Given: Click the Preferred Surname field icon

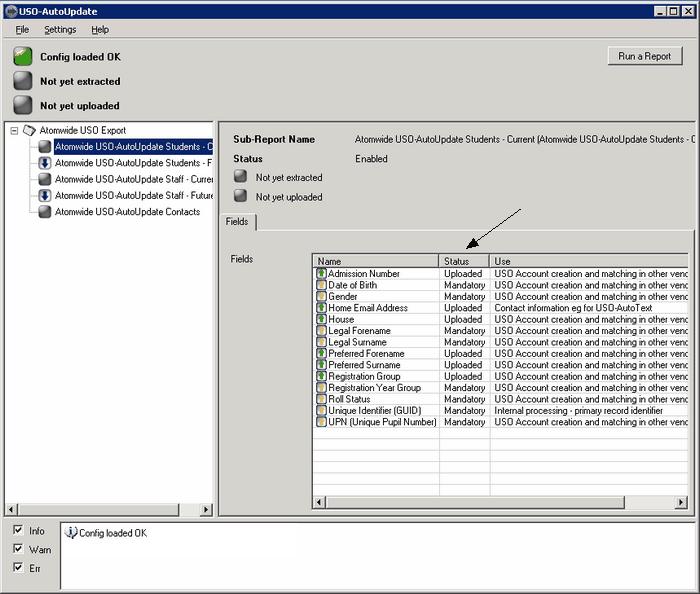Looking at the screenshot, I should click(x=321, y=365).
